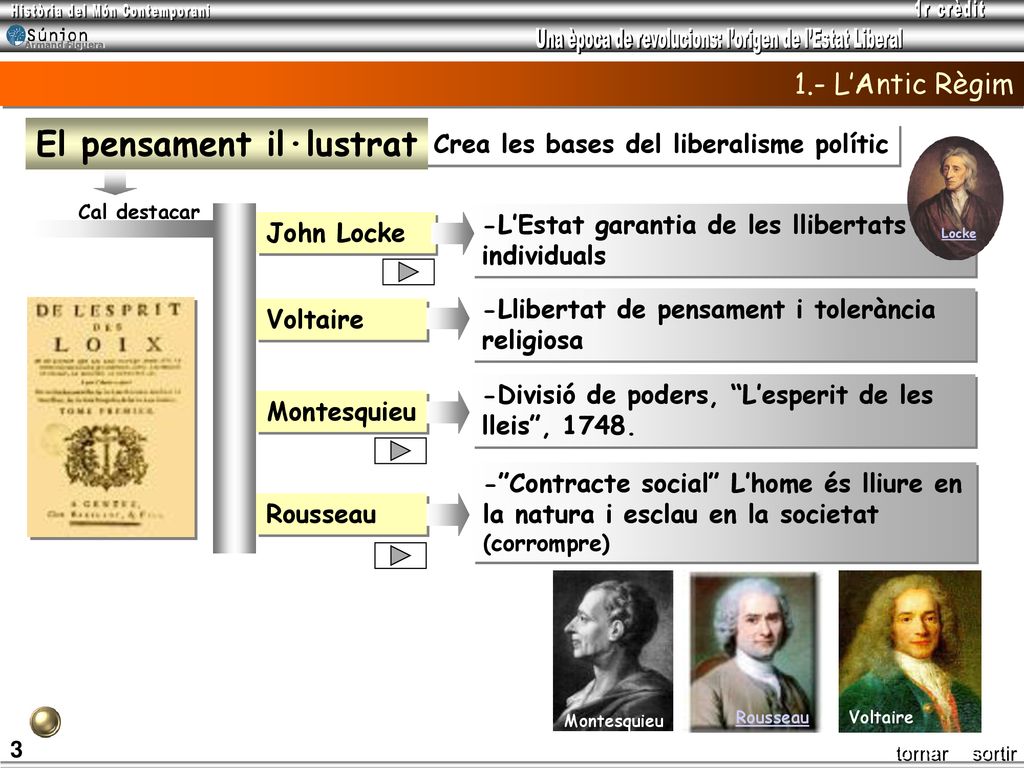Click 'Crea les bases del liberalisme polític' text
This screenshot has width=1024, height=768.
click(x=661, y=144)
